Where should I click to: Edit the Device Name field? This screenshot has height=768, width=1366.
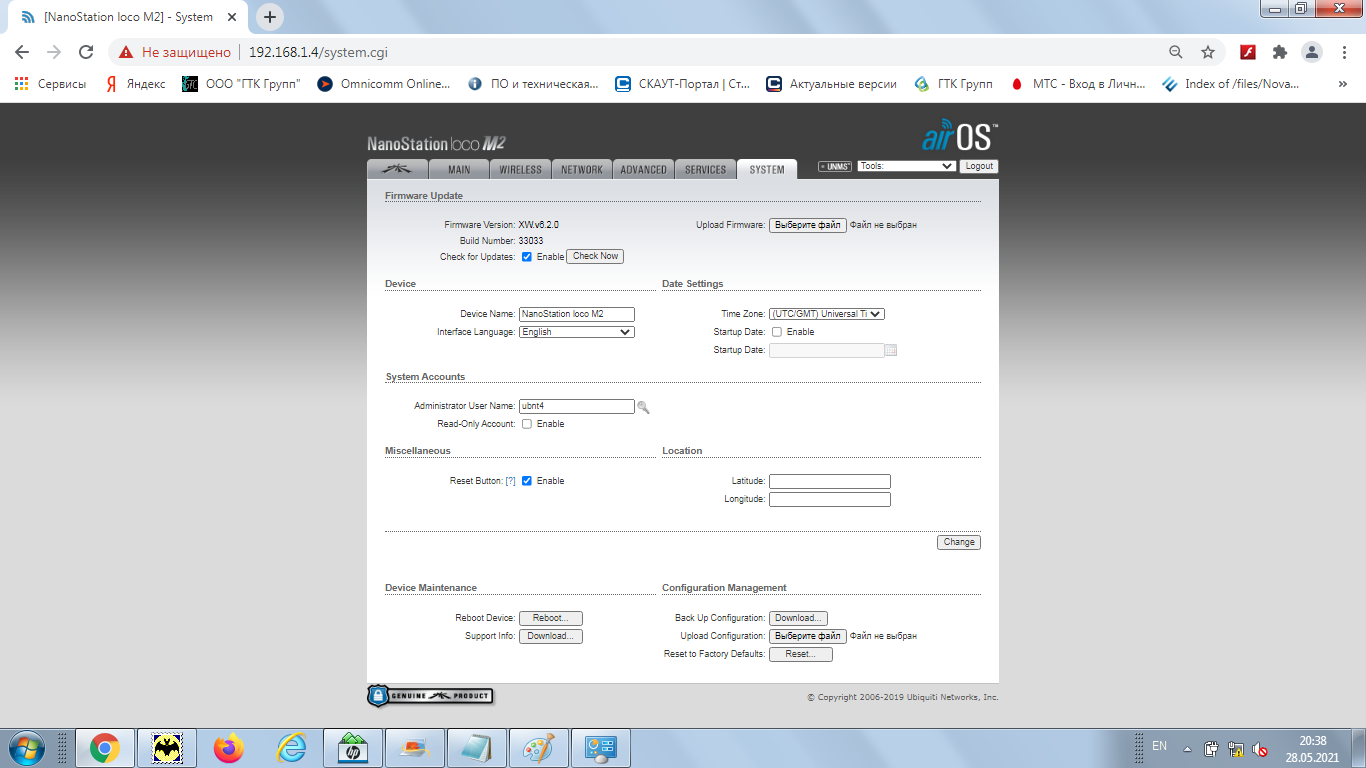click(x=577, y=314)
